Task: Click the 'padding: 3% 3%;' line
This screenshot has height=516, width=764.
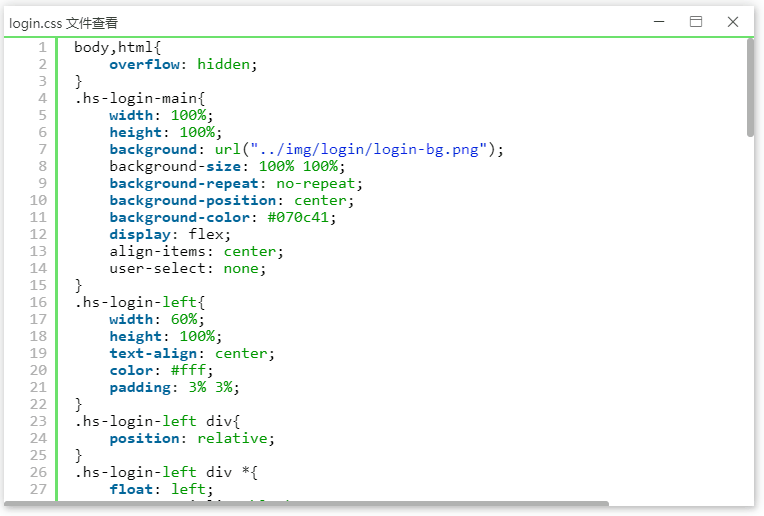Action: [174, 387]
